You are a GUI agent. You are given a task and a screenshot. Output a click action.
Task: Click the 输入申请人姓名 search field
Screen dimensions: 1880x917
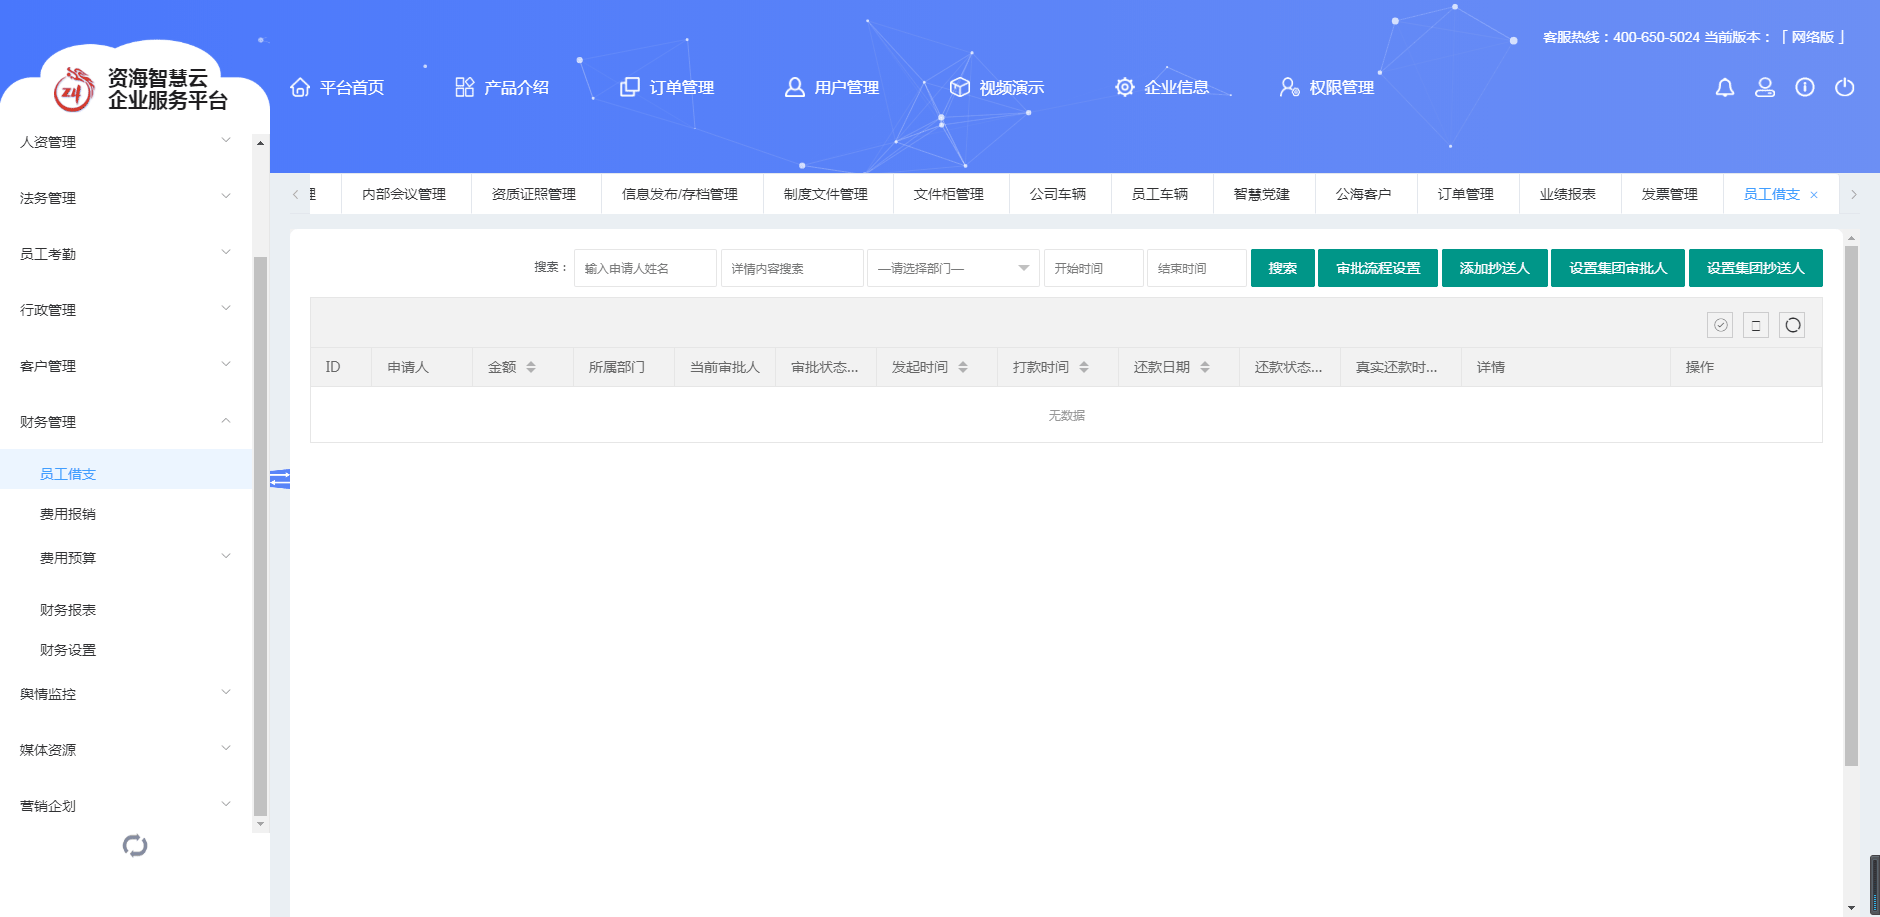coord(645,268)
